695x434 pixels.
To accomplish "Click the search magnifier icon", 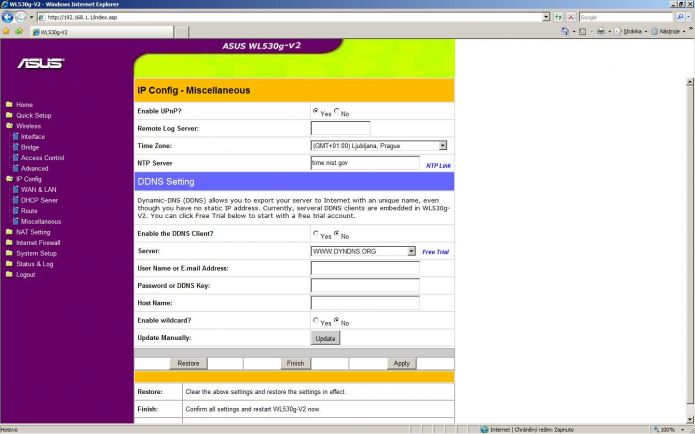I will 680,17.
